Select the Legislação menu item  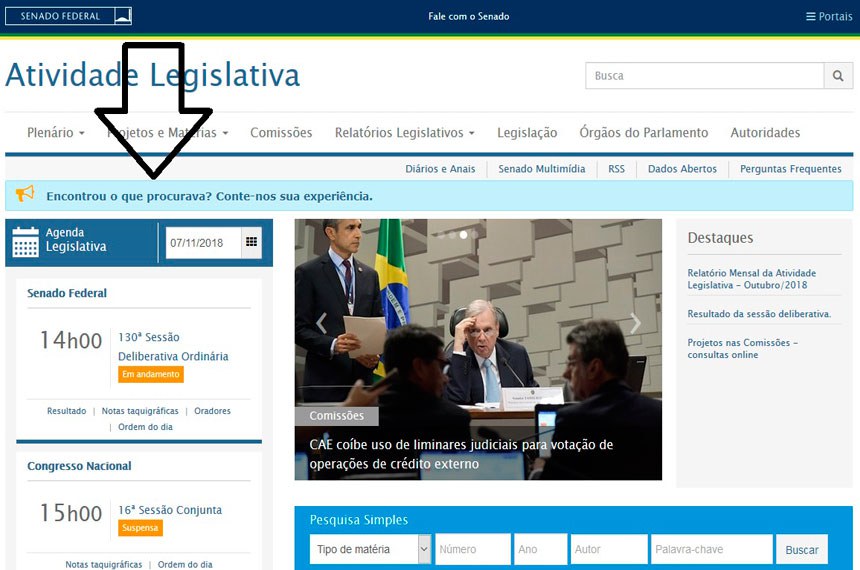[527, 133]
